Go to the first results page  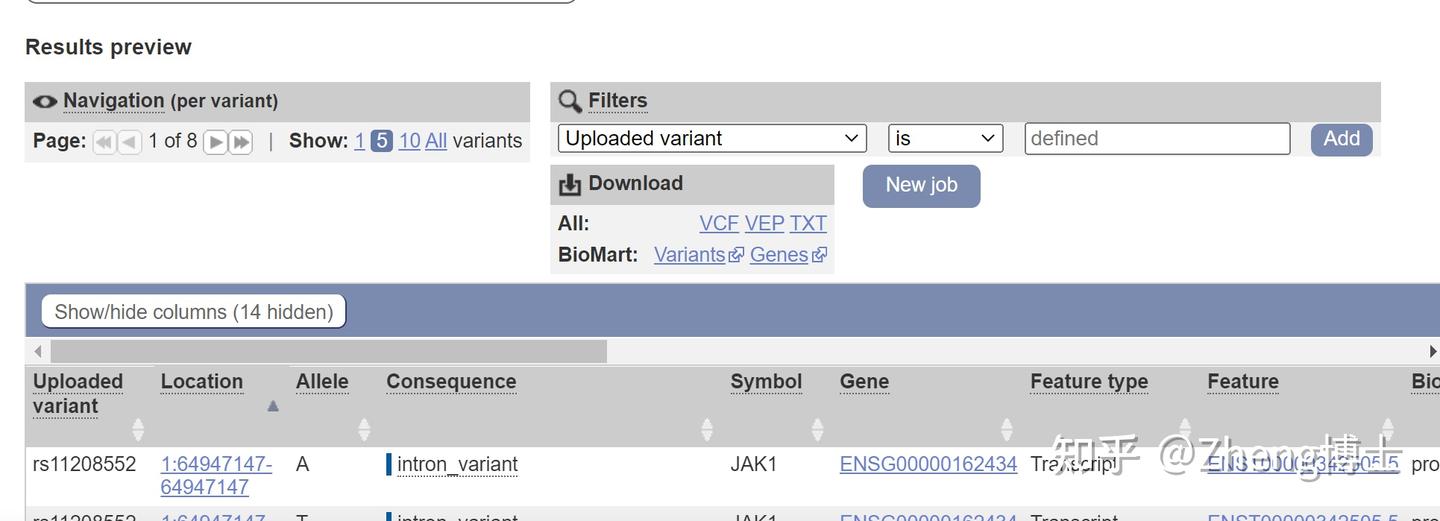point(104,142)
